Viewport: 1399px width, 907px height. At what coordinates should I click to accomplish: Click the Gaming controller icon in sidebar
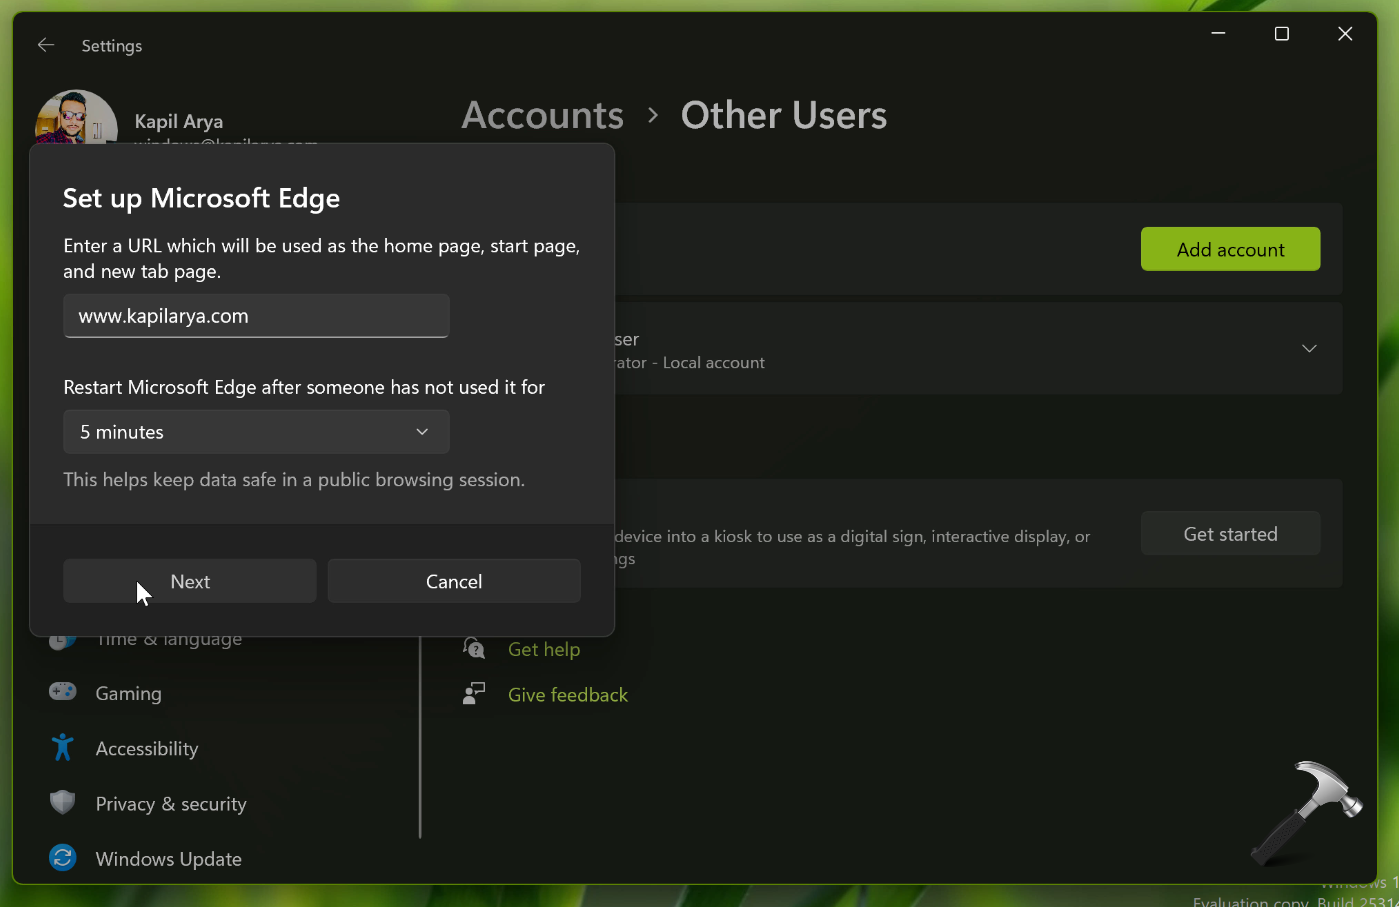[x=63, y=692]
